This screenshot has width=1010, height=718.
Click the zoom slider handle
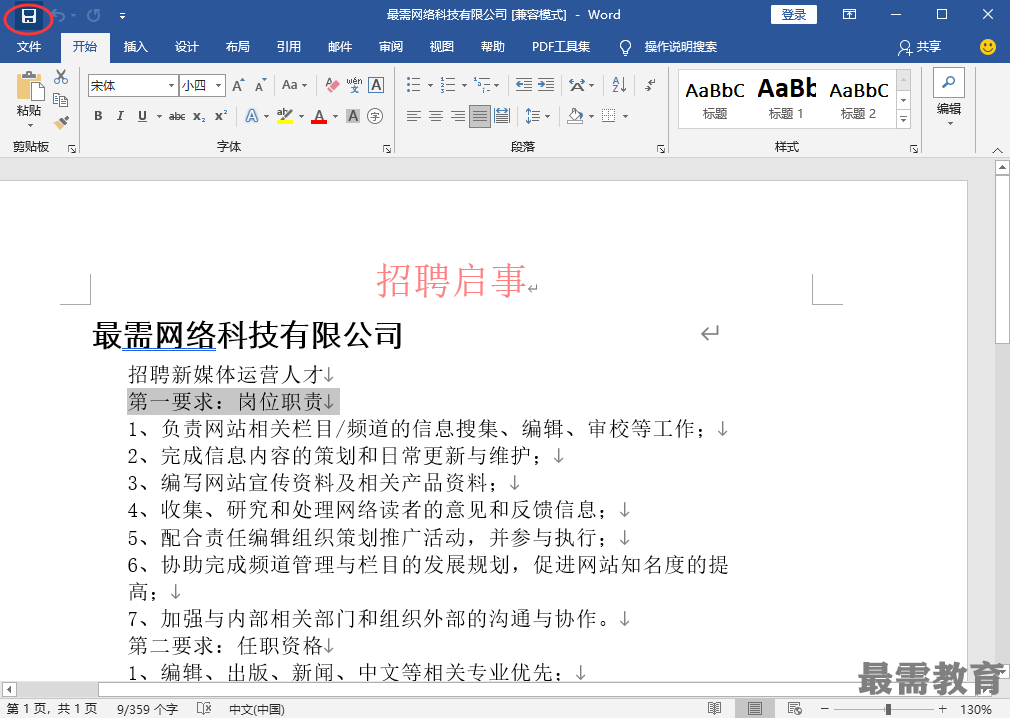(x=888, y=709)
